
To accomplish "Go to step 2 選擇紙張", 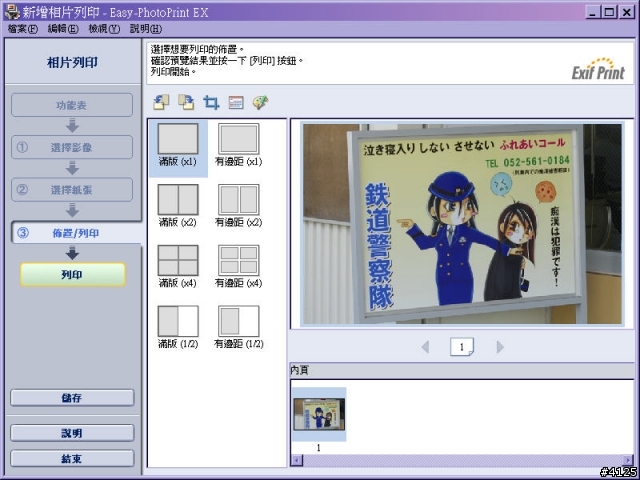I will pyautogui.click(x=72, y=190).
